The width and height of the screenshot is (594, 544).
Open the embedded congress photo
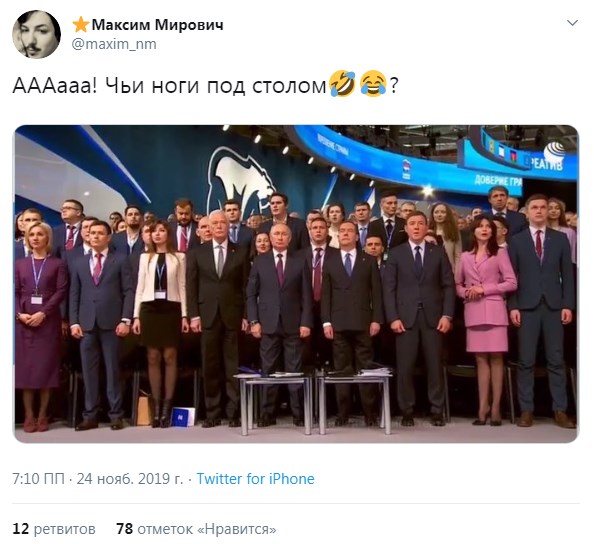297,284
